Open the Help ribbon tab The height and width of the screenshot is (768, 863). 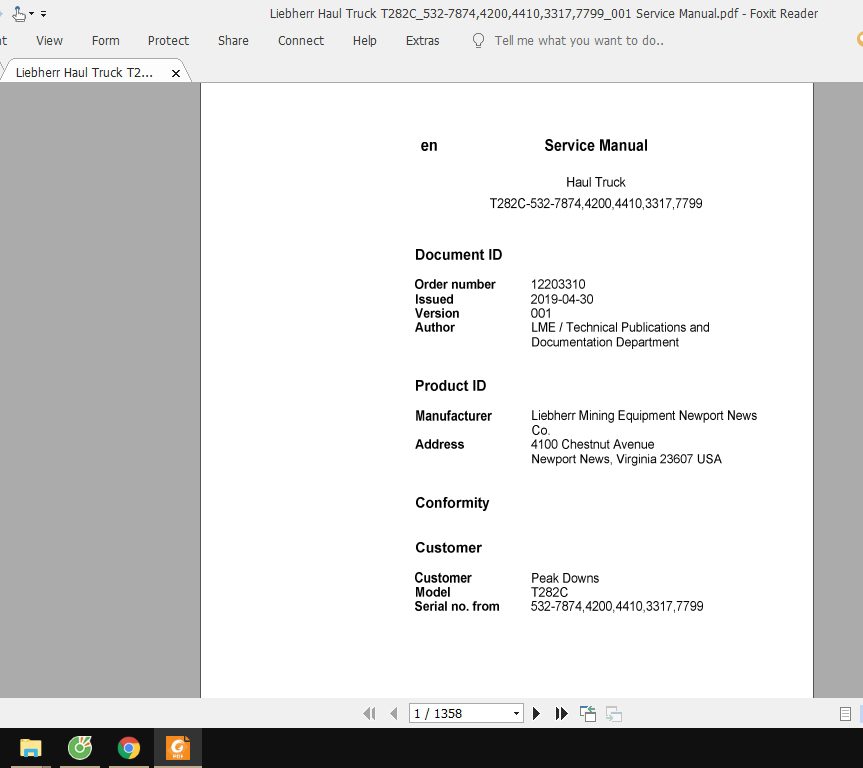(x=365, y=41)
